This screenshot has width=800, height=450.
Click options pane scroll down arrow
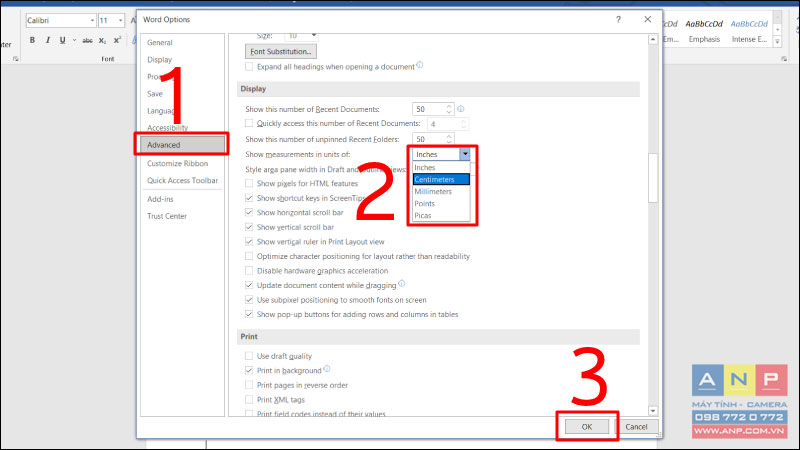click(653, 411)
